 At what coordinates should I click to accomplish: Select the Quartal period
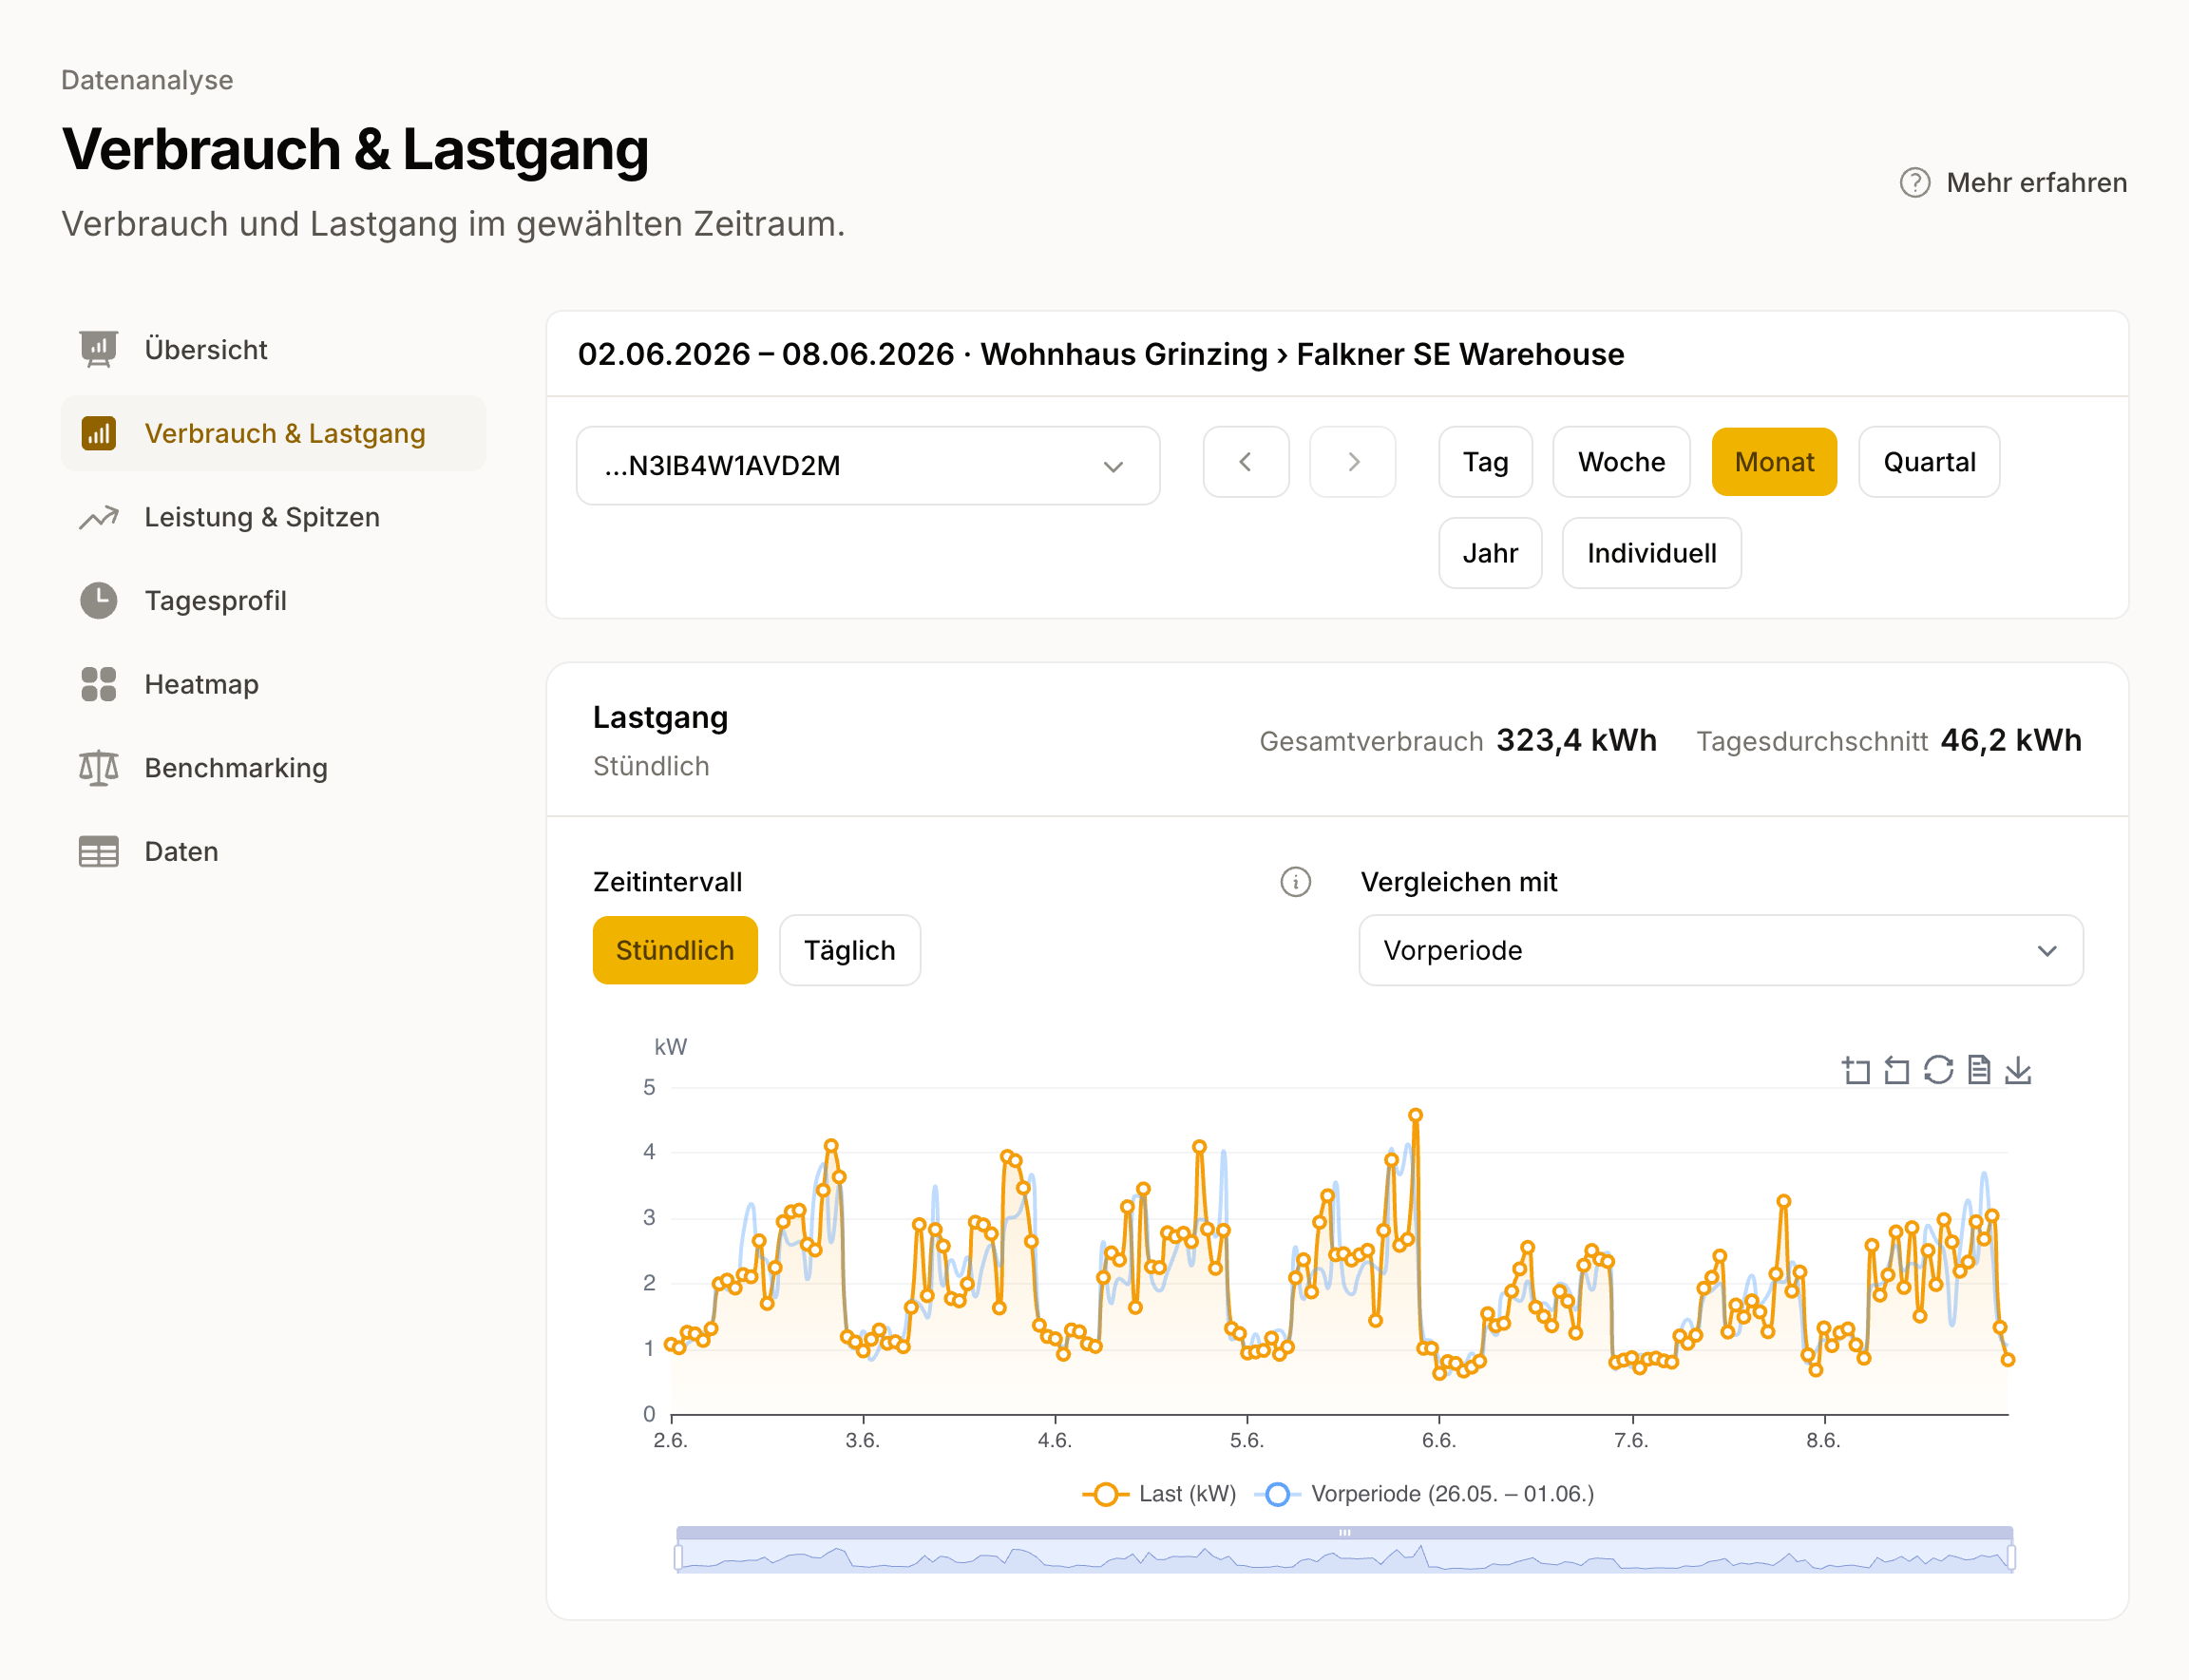(1929, 462)
